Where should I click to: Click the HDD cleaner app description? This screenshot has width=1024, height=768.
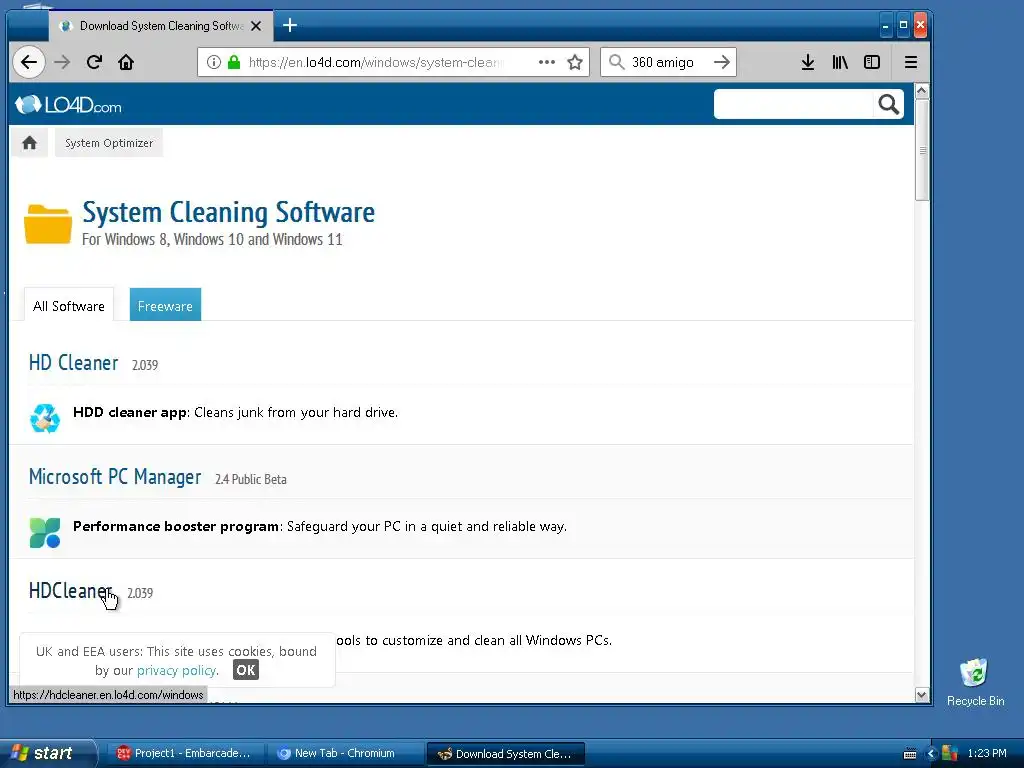pos(235,413)
